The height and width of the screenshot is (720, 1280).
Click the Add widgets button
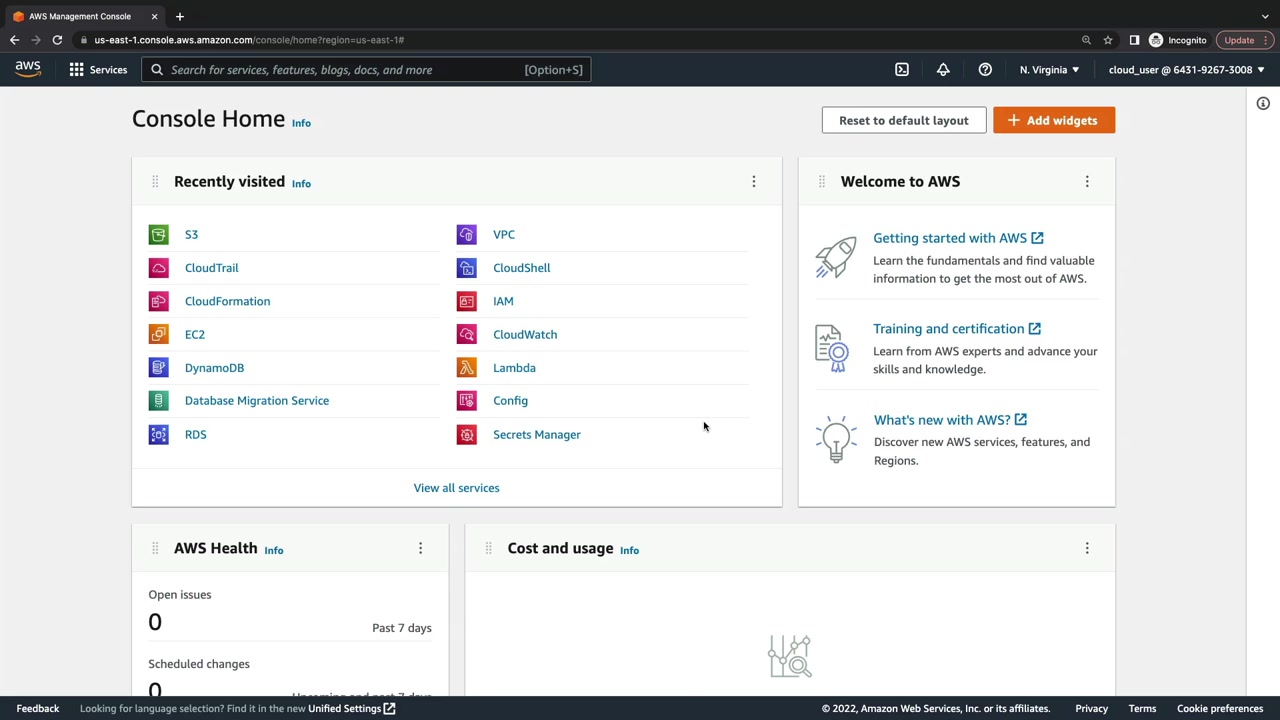tap(1054, 120)
